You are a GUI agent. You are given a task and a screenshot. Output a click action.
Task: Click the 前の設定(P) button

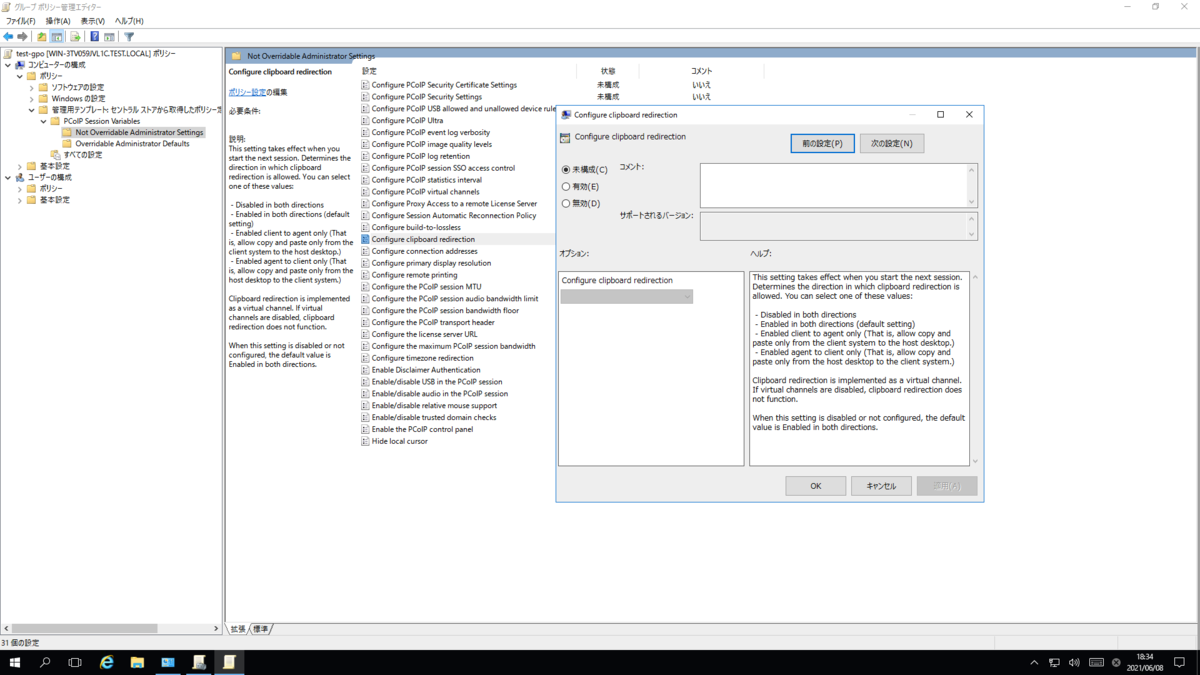click(823, 144)
